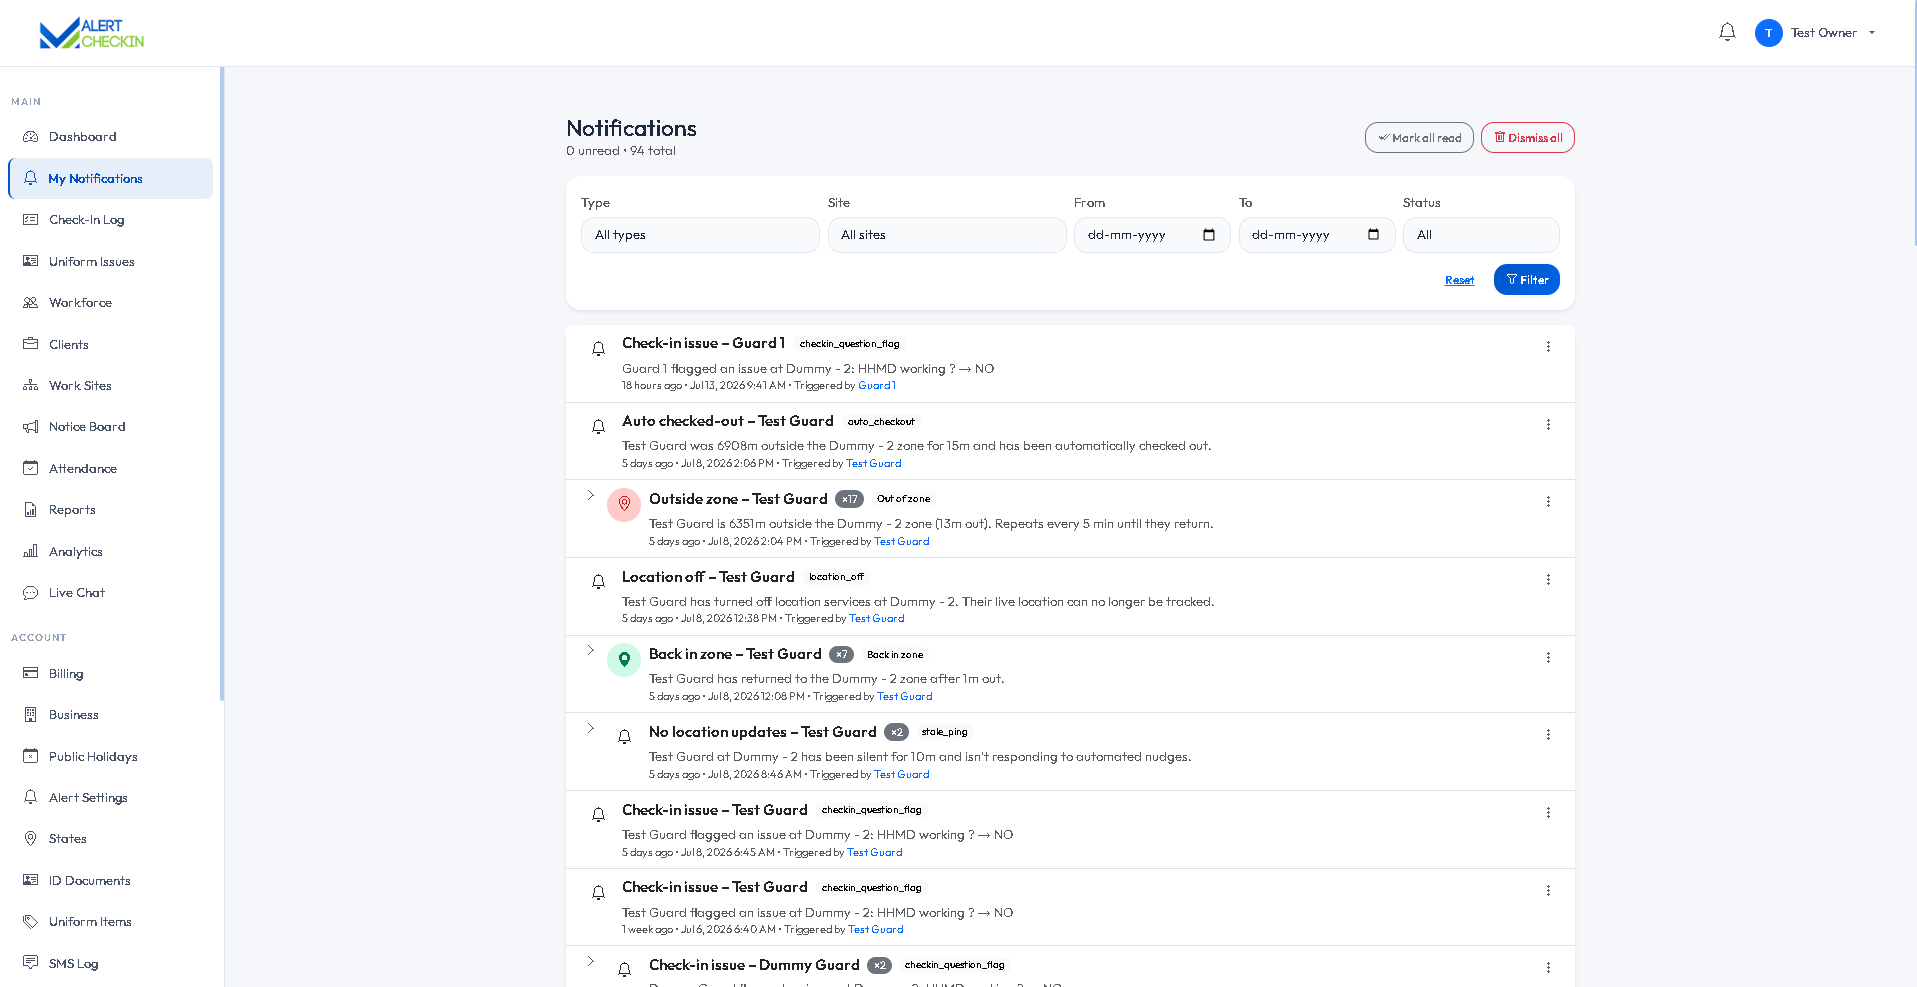This screenshot has height=987, width=1917.
Task: Click the To date input field
Action: [1316, 235]
